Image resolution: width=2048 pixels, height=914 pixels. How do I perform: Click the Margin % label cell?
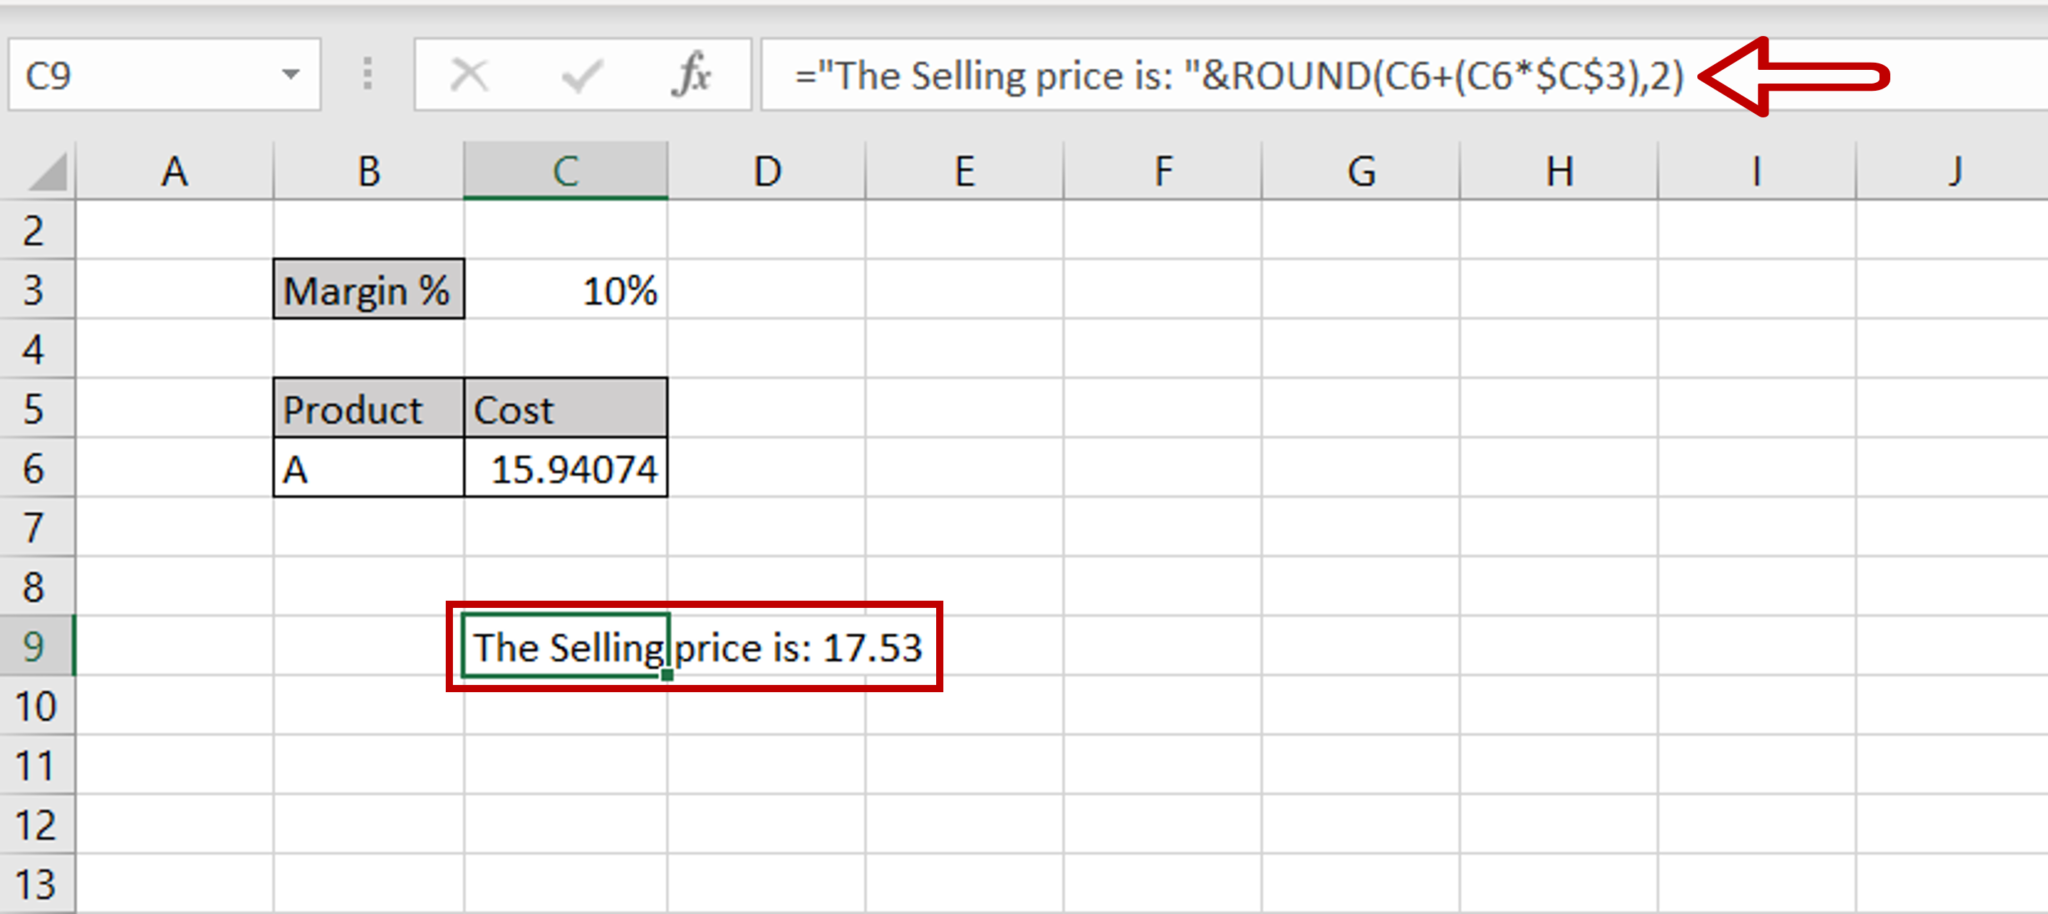(x=368, y=290)
